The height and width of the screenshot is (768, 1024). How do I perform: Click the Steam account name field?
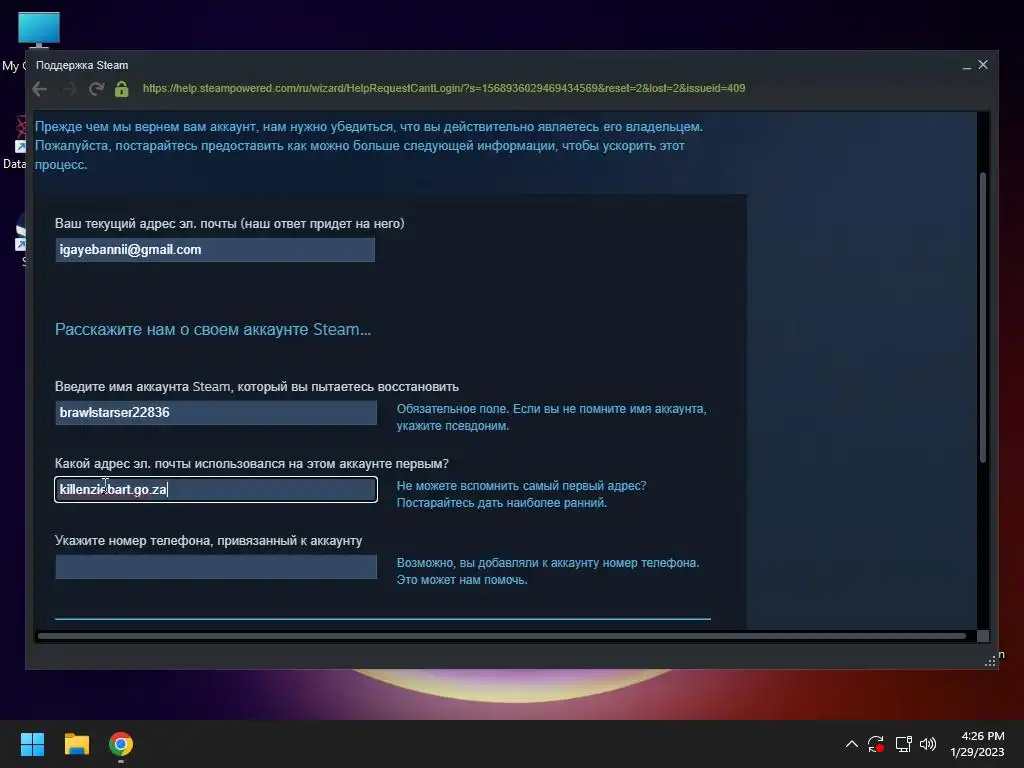coord(216,413)
